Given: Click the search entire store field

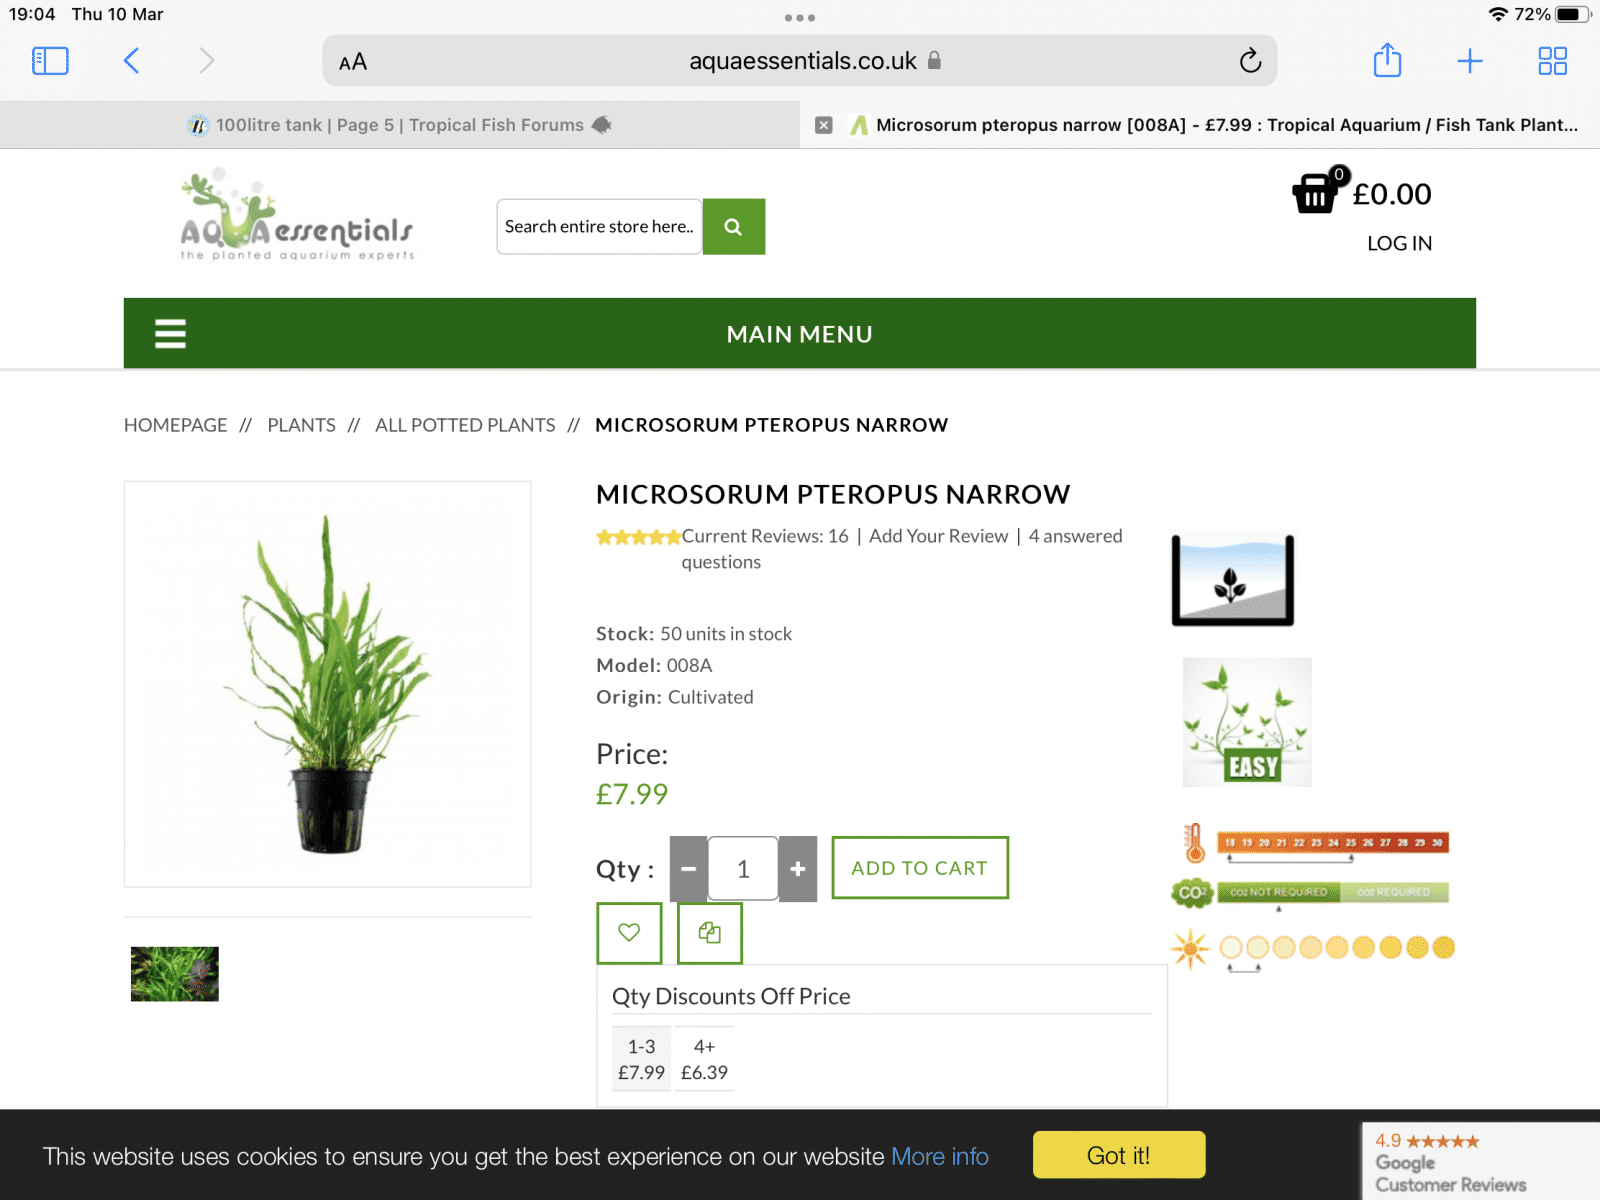Looking at the screenshot, I should click(x=599, y=227).
